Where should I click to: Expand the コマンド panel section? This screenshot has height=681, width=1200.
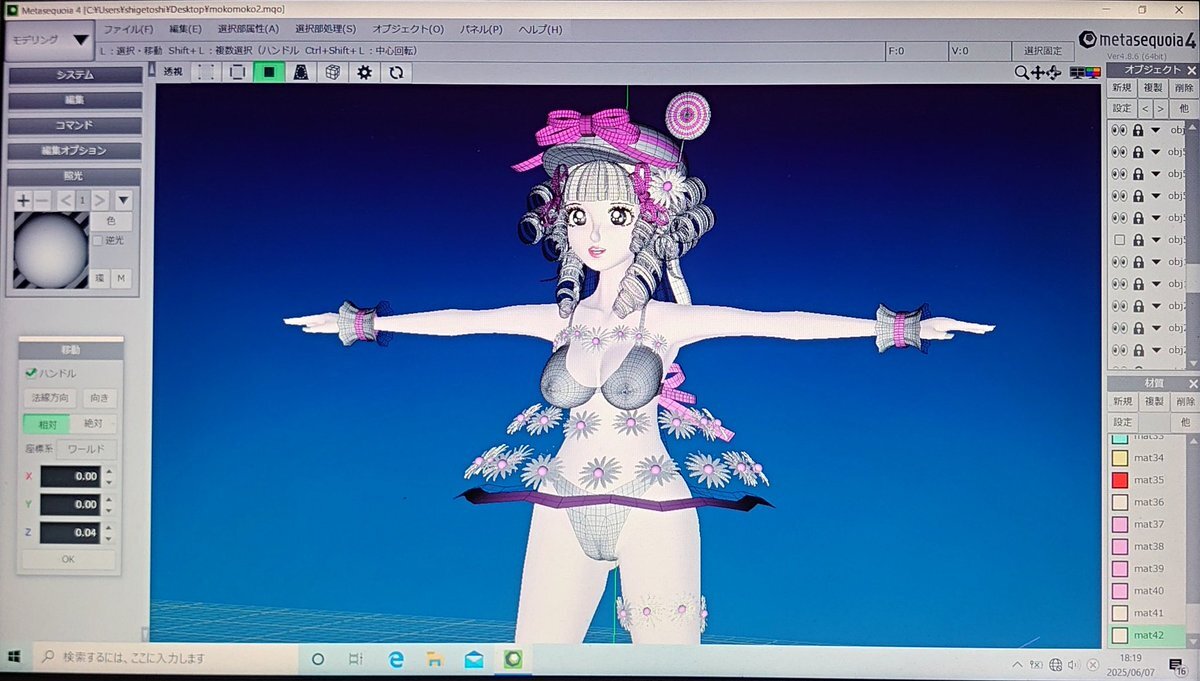coord(75,125)
